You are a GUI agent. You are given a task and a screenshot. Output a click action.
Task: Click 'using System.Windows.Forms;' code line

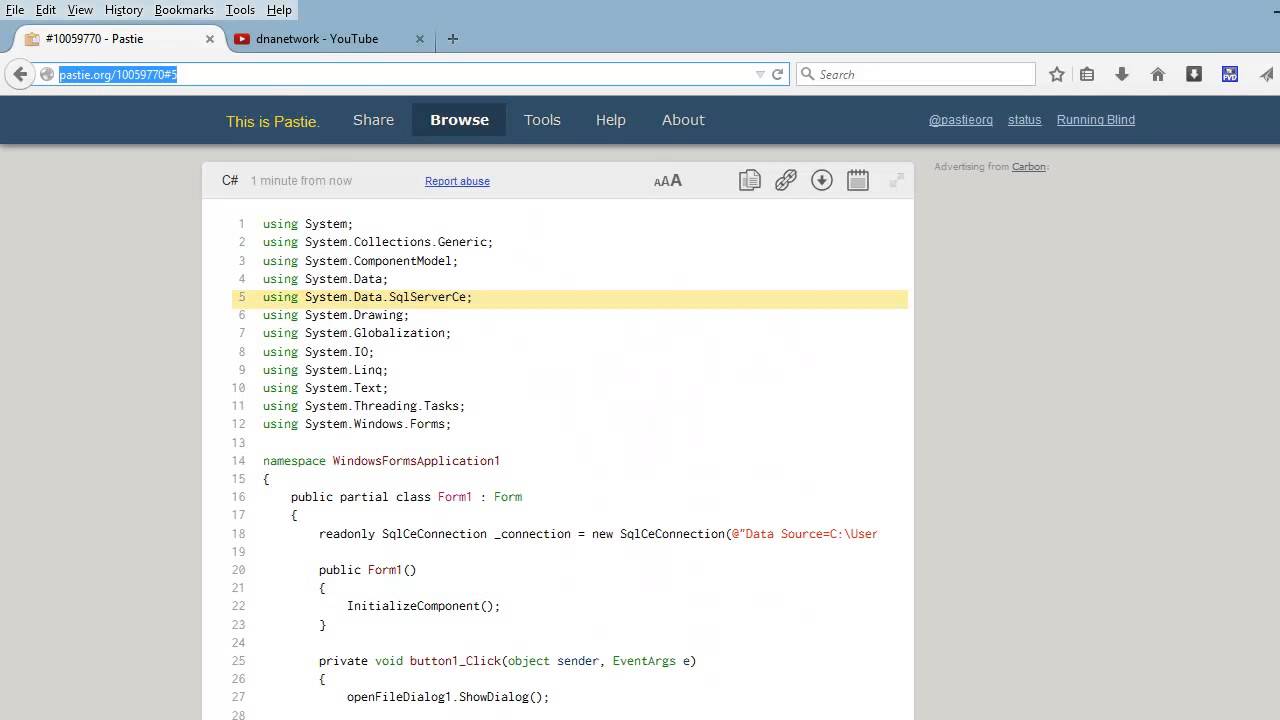357,424
